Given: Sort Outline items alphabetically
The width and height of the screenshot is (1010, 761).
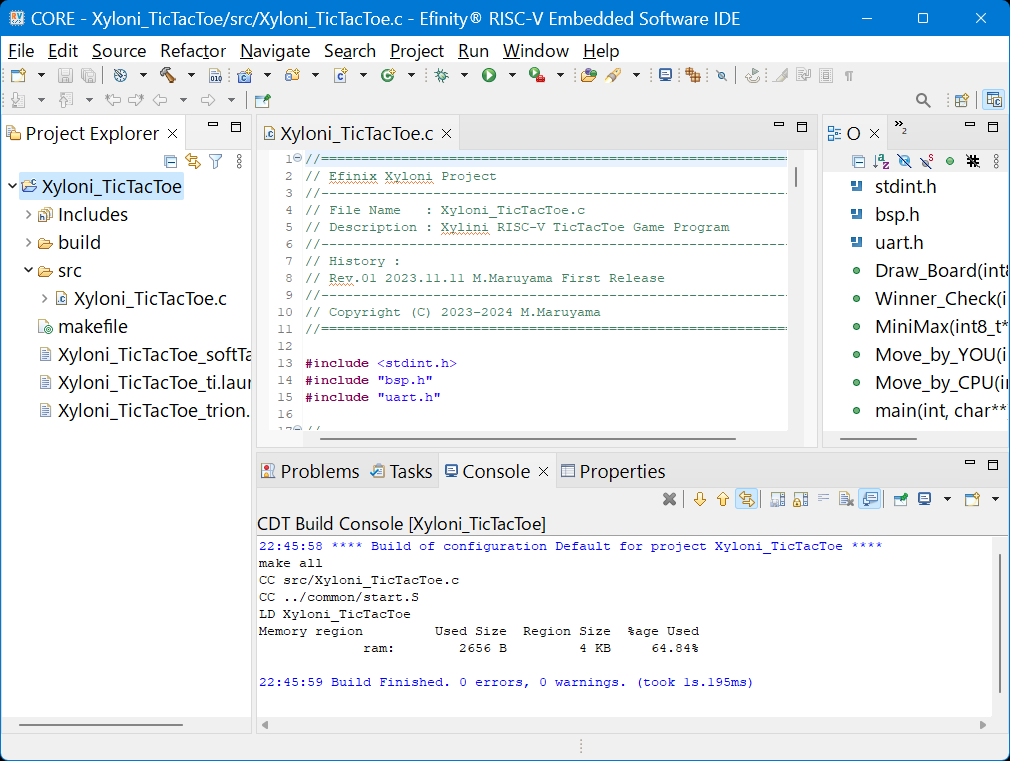Looking at the screenshot, I should point(881,161).
